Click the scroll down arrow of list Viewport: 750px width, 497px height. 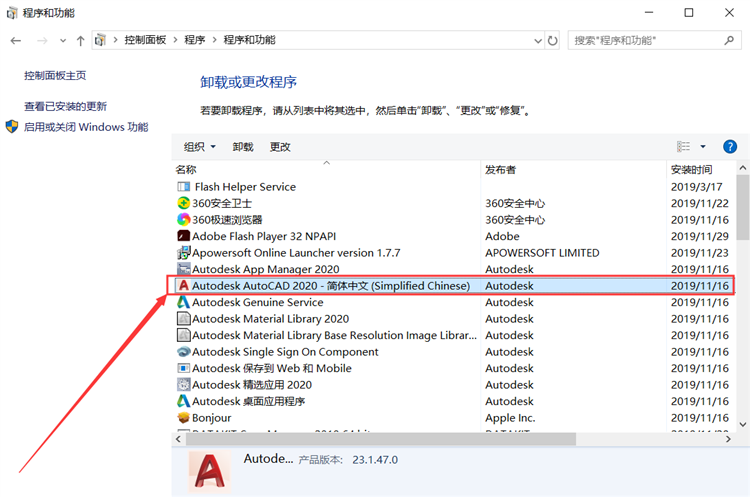click(742, 424)
